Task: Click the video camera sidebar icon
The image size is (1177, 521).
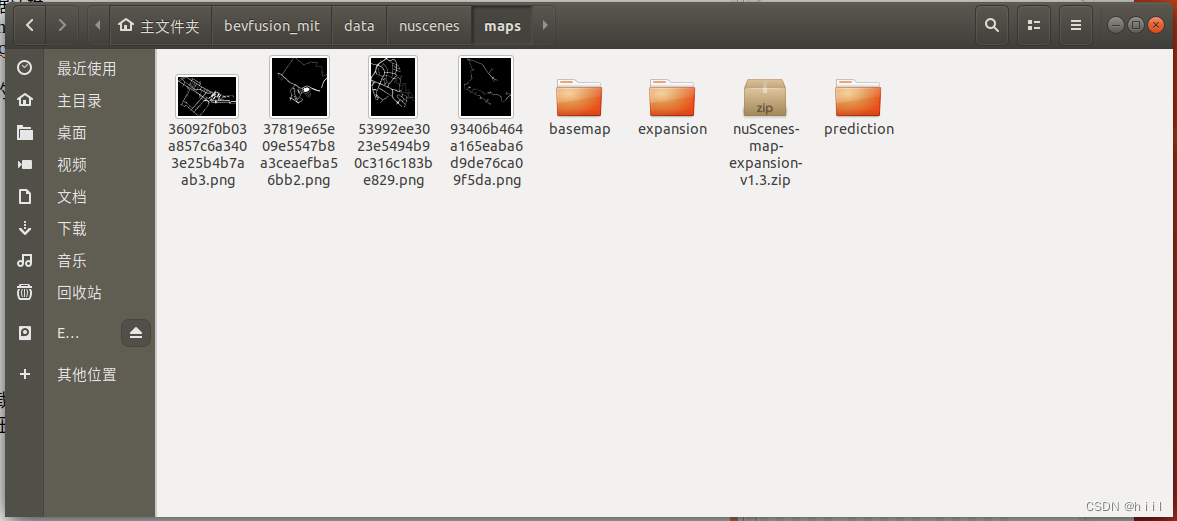Action: click(x=25, y=165)
